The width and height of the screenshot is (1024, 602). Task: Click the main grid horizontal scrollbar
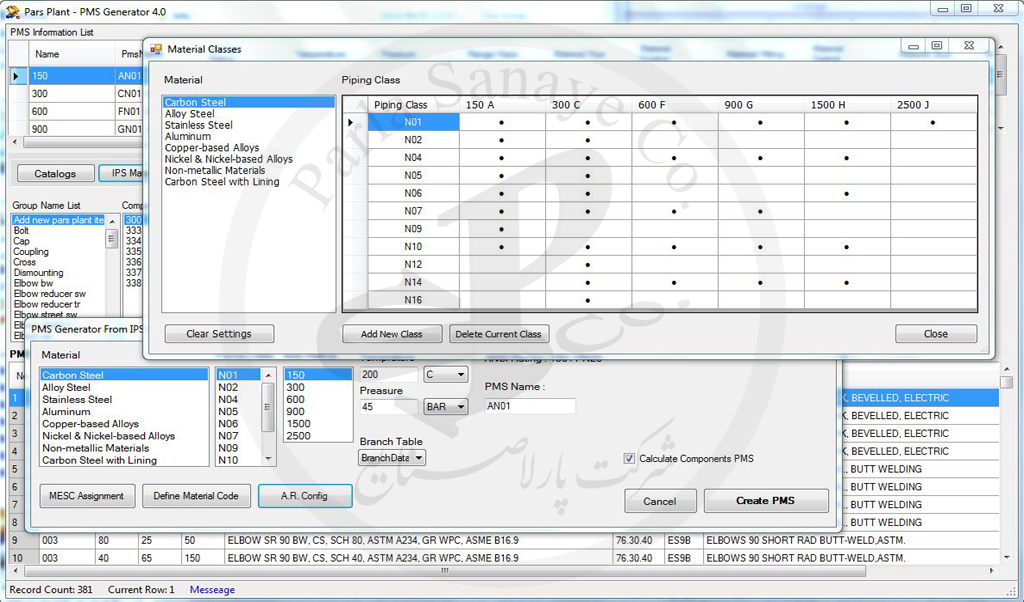[x=444, y=571]
